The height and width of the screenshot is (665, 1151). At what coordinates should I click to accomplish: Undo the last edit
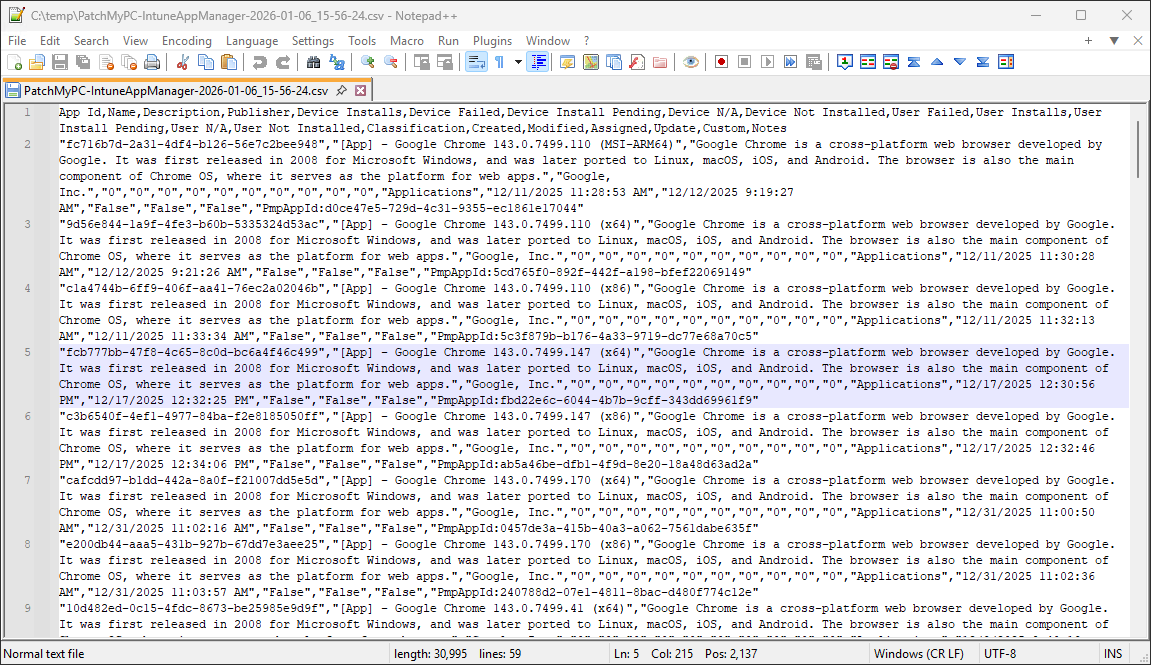[x=259, y=61]
